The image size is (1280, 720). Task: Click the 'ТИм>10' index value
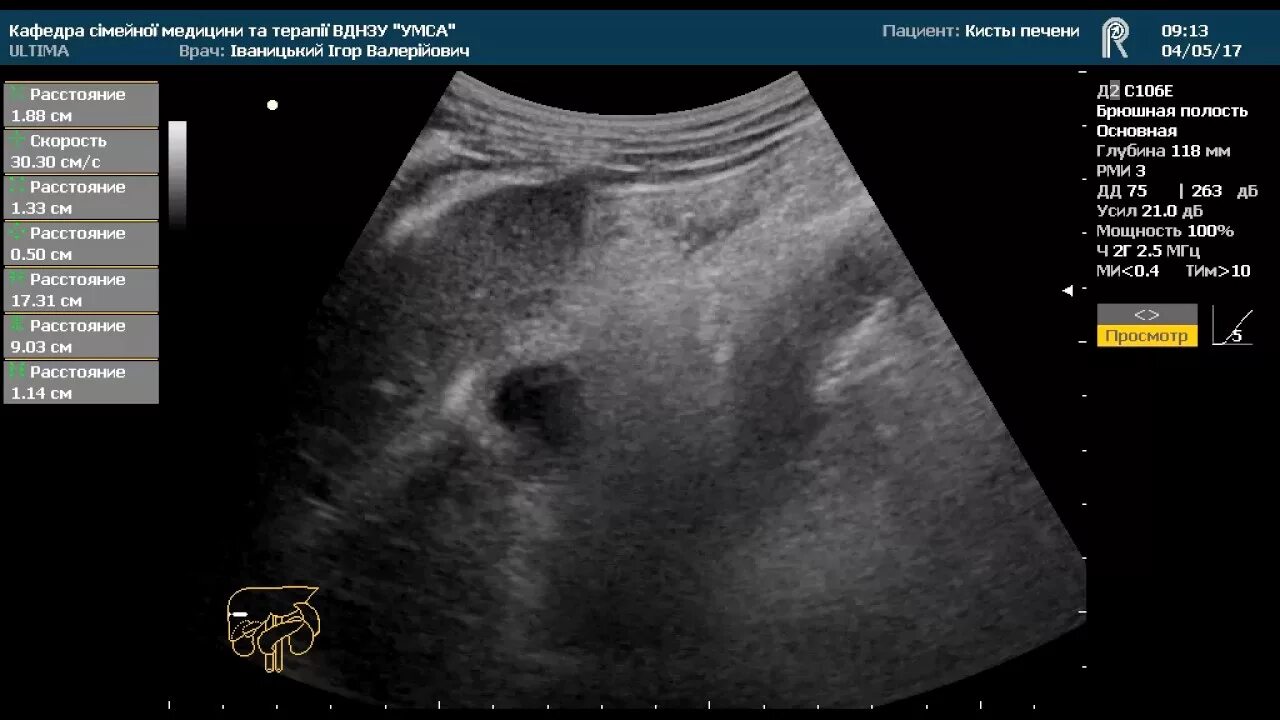tap(1218, 271)
